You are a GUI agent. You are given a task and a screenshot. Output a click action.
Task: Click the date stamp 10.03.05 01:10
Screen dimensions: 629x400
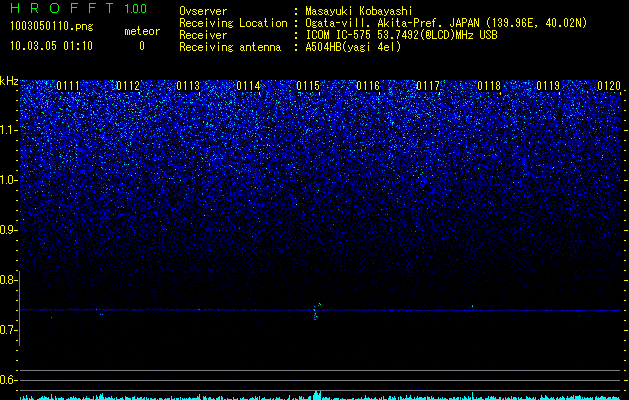tap(51, 46)
